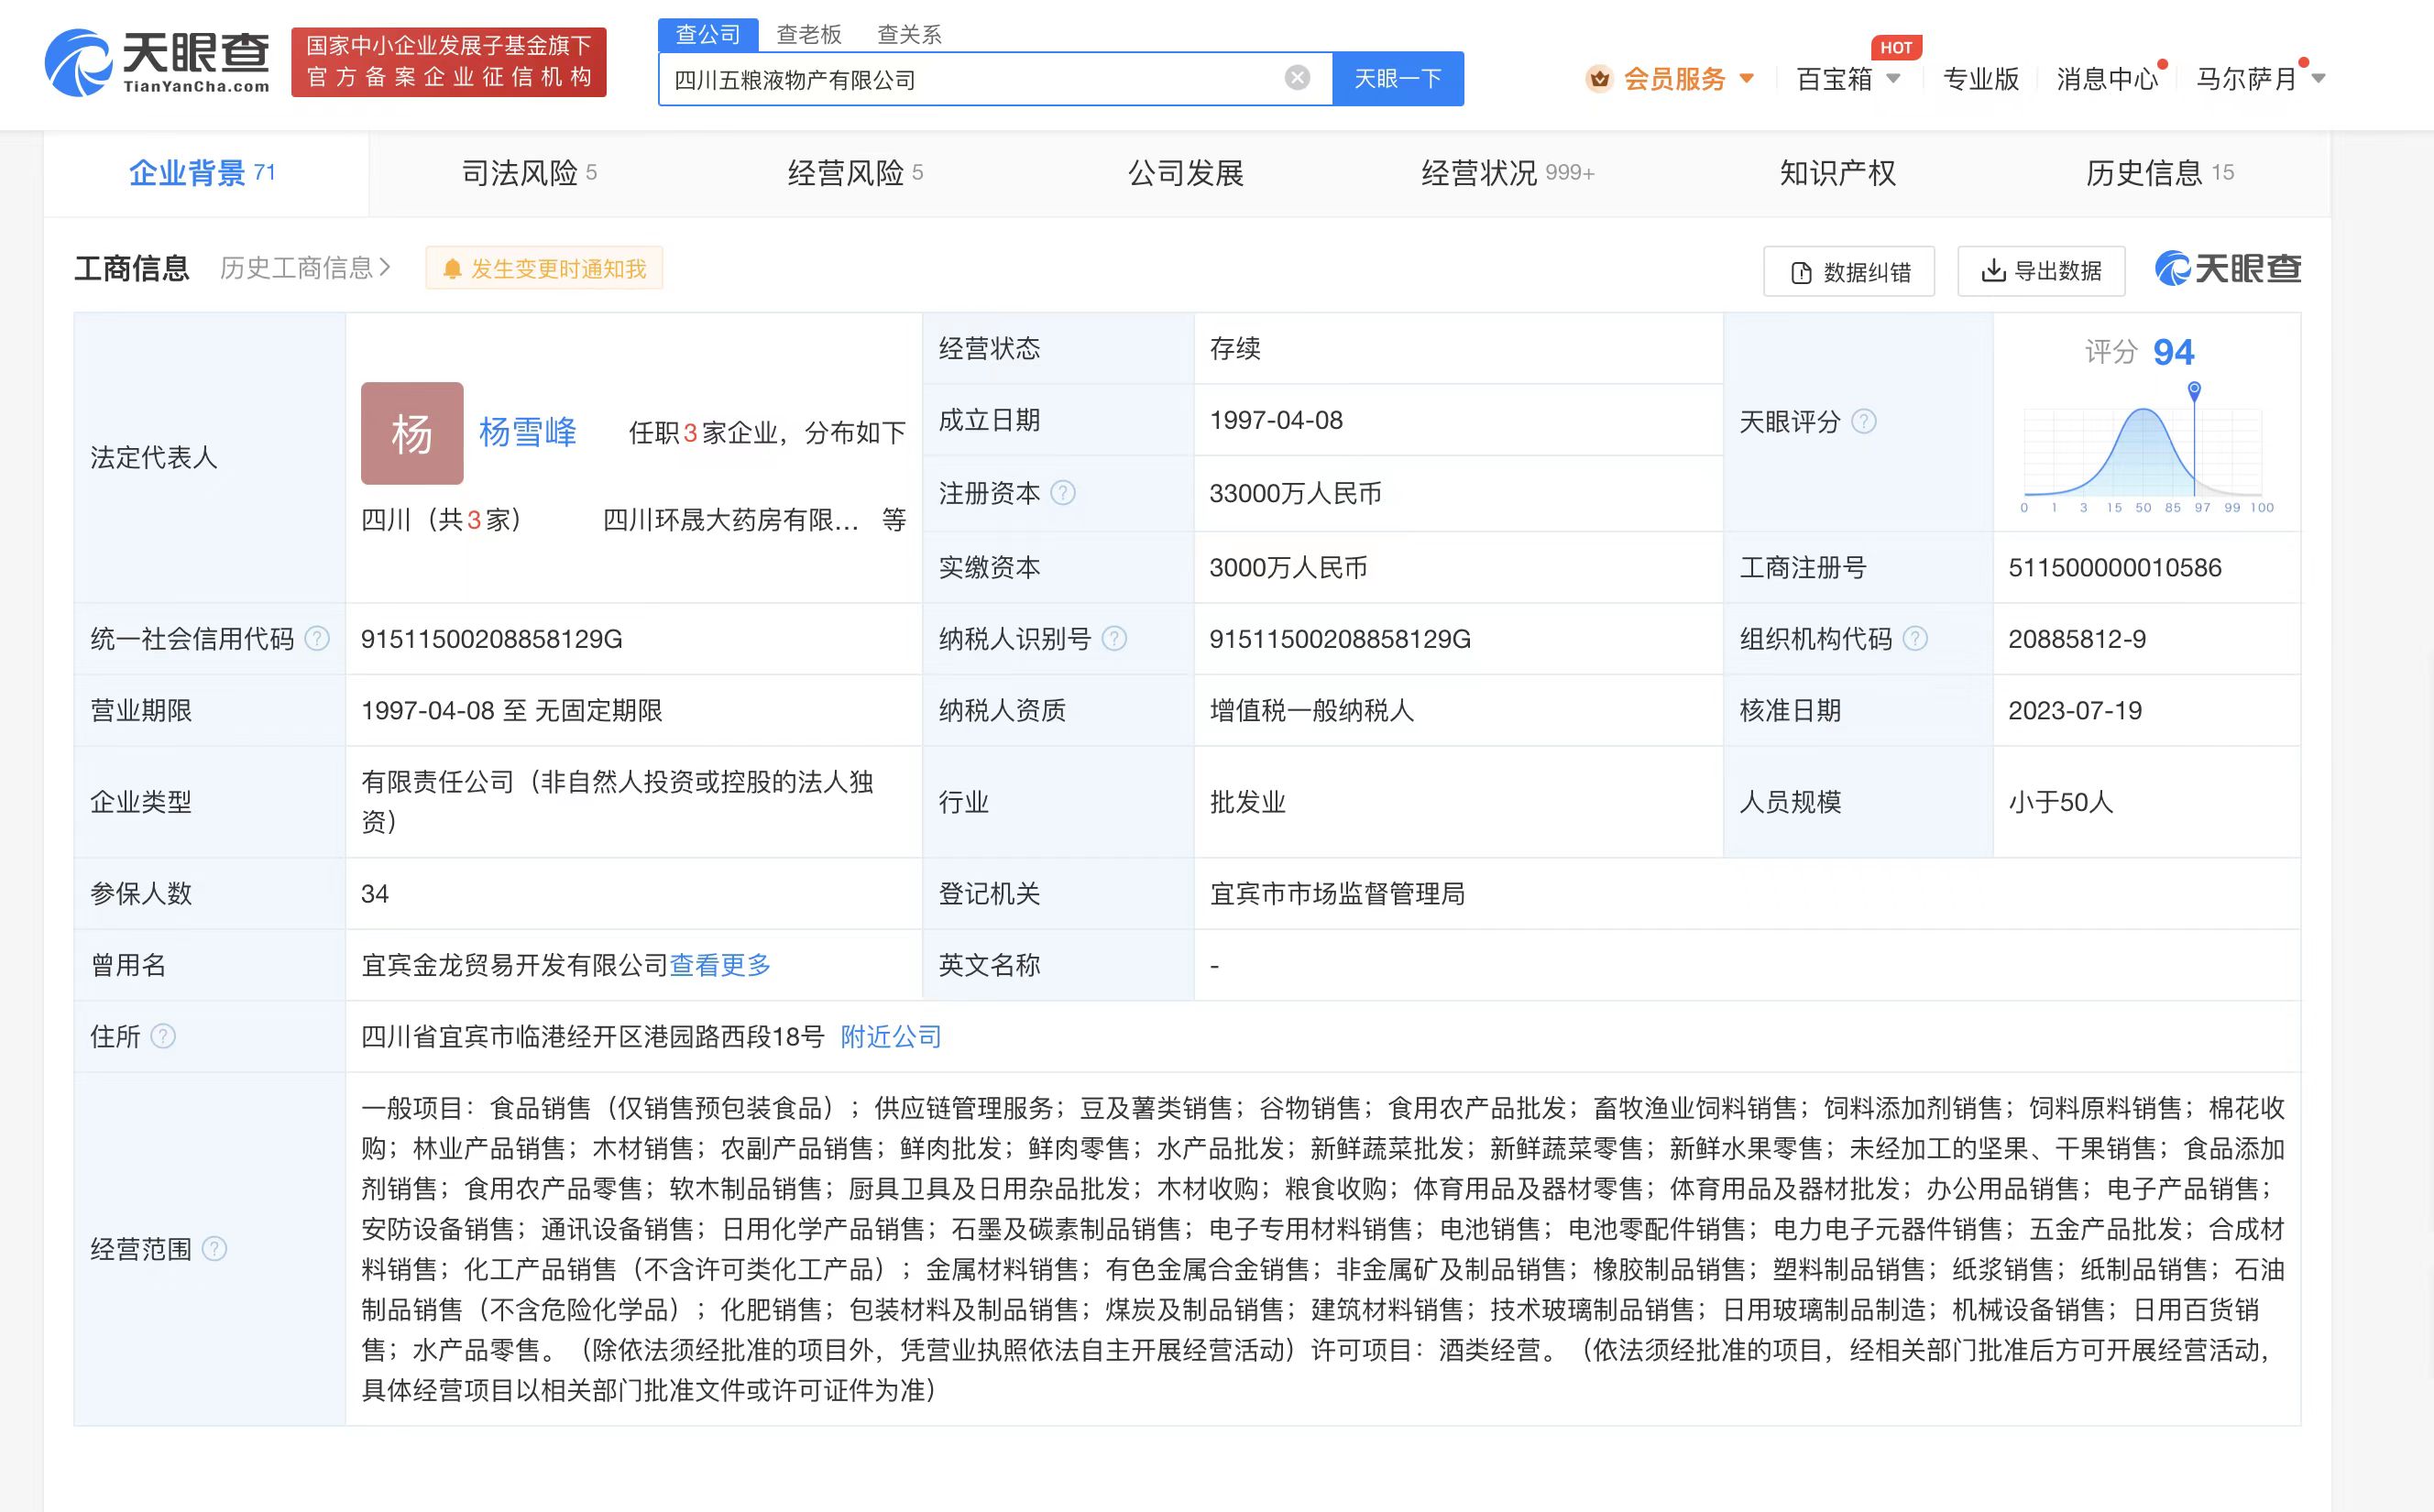
Task: Click the credit code 91511500208858129G in 统一社会信用代码 row
Action: point(491,639)
